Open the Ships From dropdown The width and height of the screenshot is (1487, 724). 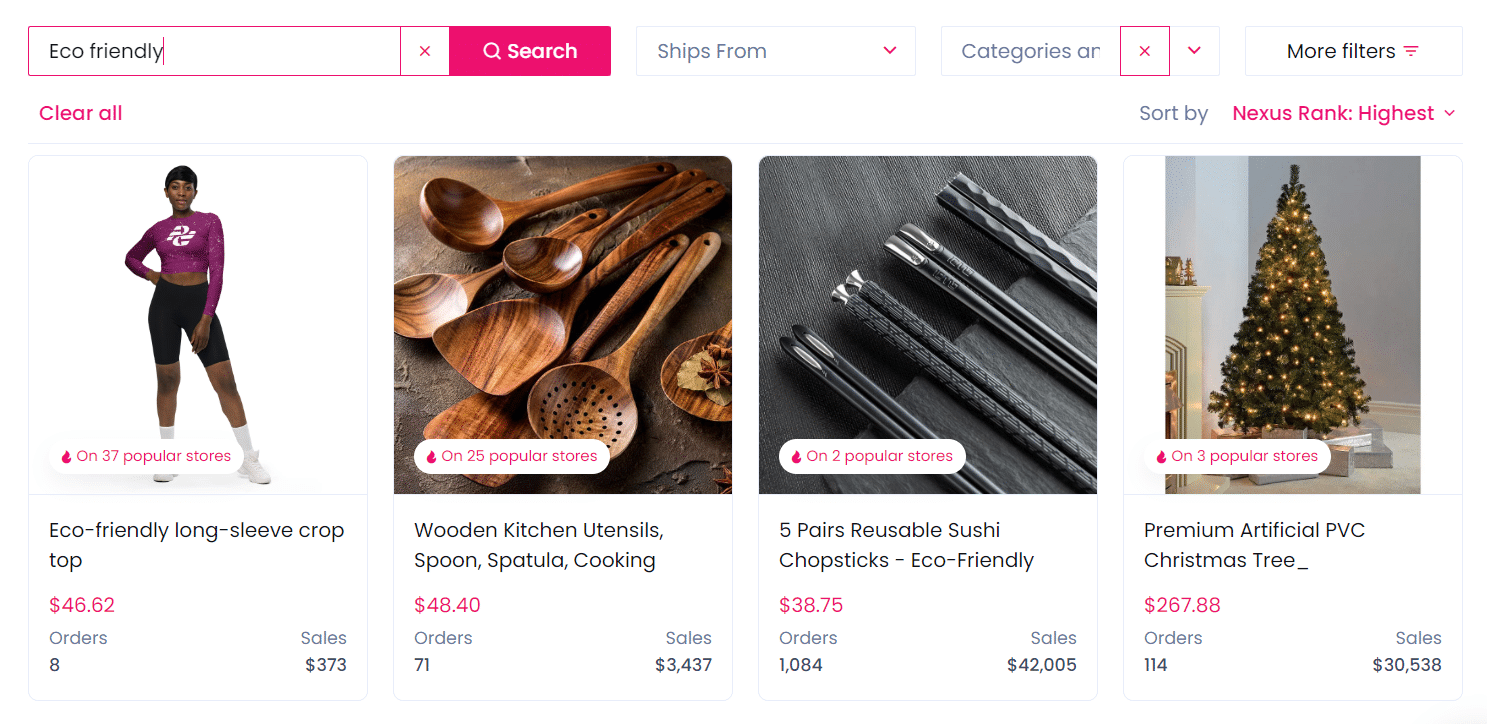click(x=775, y=51)
